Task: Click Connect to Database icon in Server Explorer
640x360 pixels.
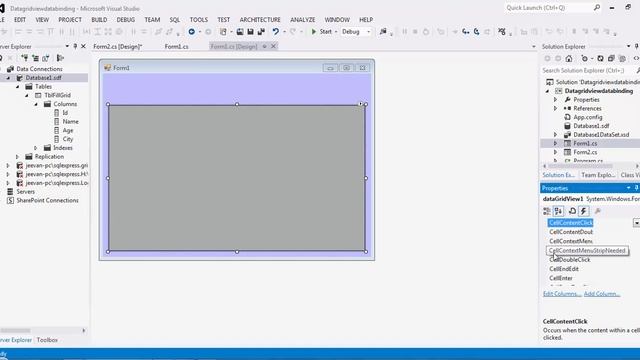Action: [24, 58]
